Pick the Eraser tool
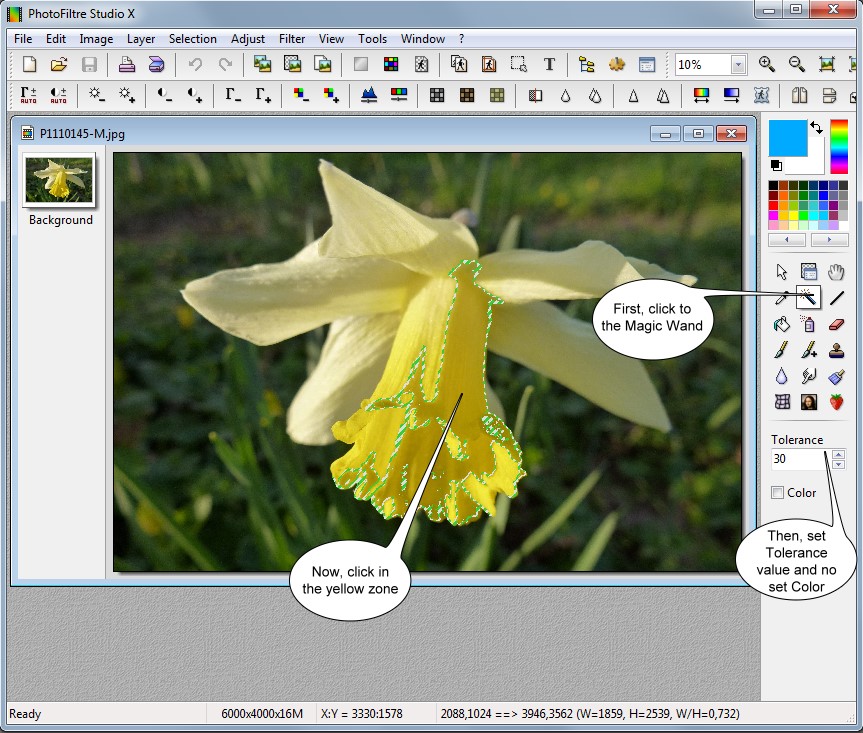Image resolution: width=863 pixels, height=733 pixels. tap(837, 324)
